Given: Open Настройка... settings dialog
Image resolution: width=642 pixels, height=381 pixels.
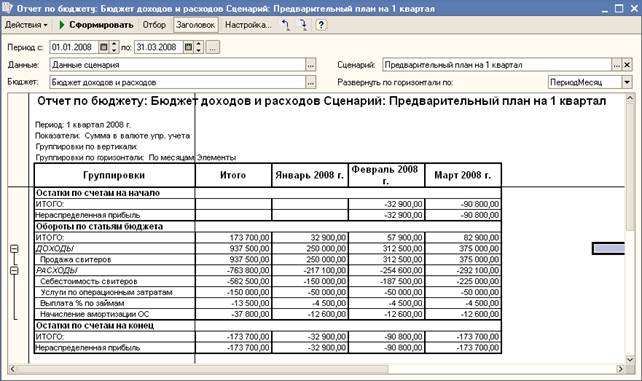Looking at the screenshot, I should (248, 25).
